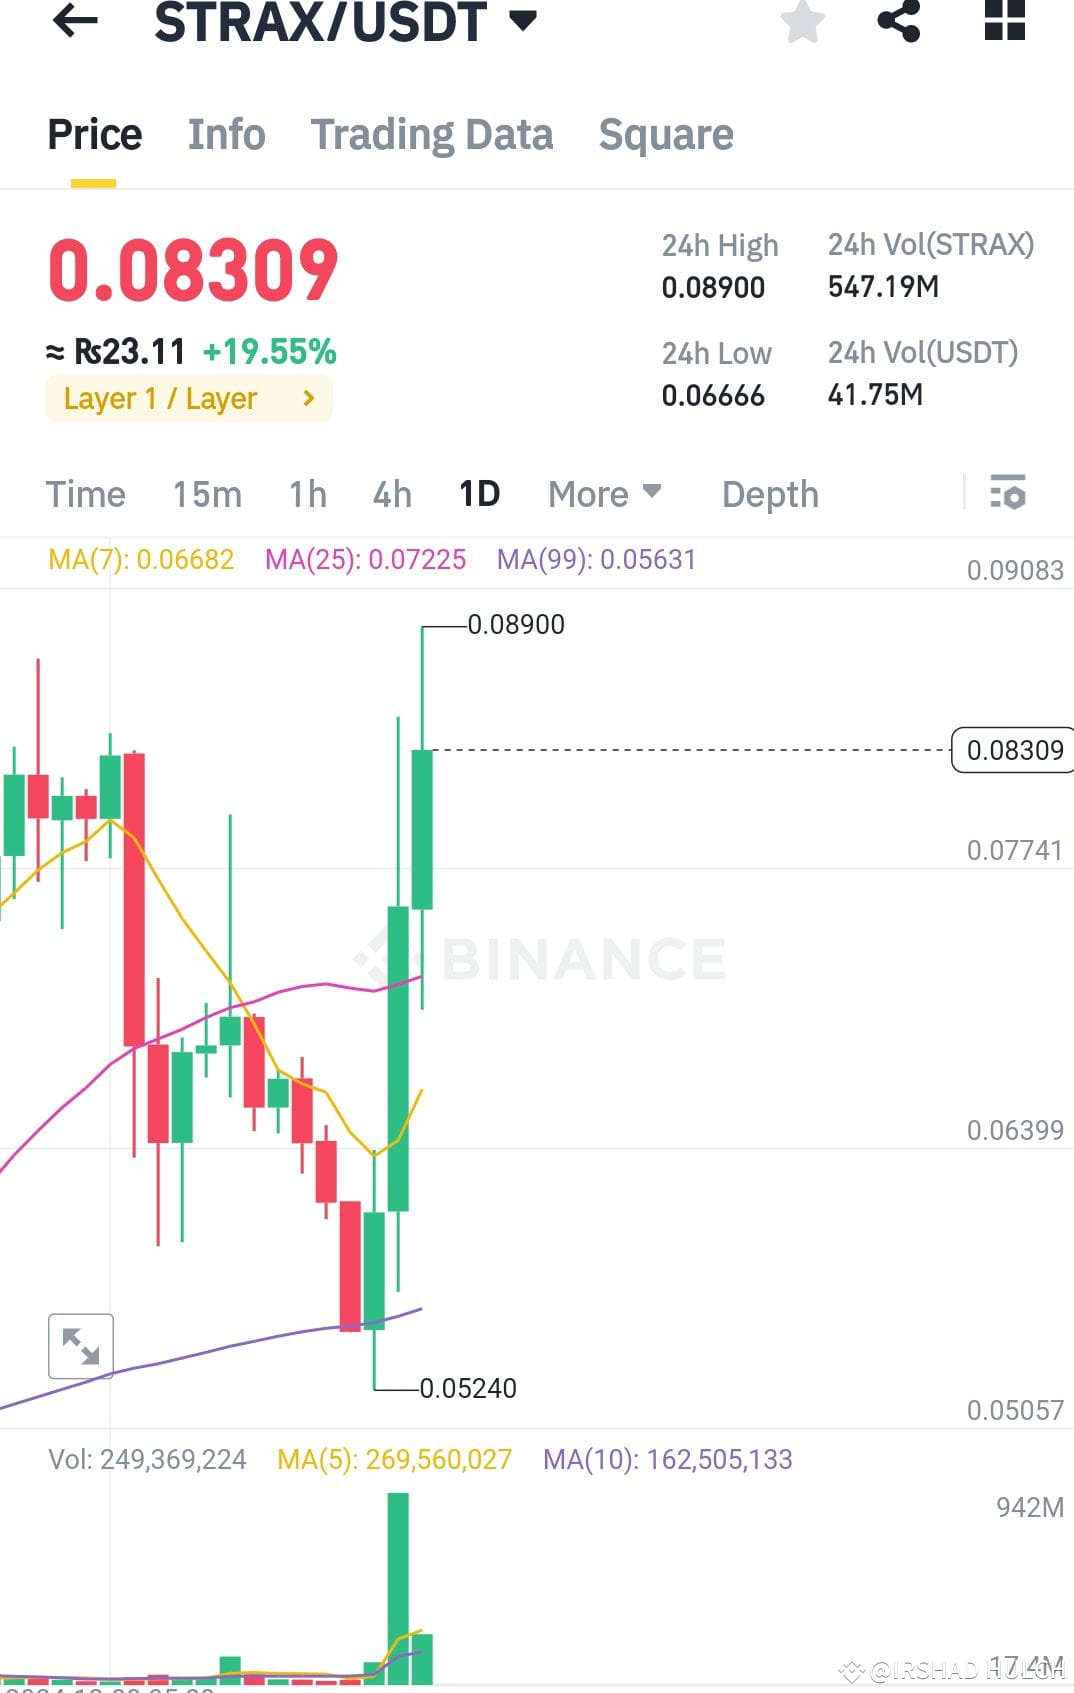
Task: Switch to the Info tab
Action: pos(225,134)
